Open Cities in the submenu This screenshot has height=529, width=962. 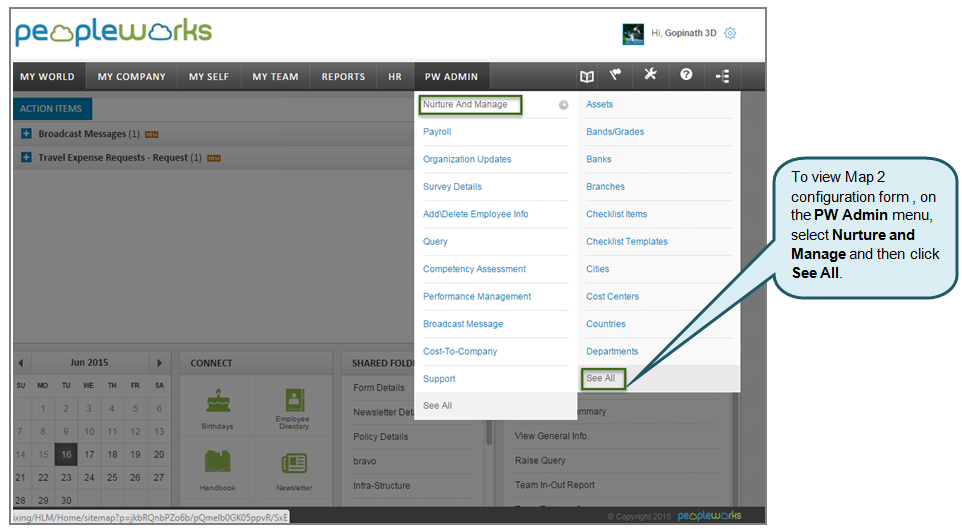[597, 269]
